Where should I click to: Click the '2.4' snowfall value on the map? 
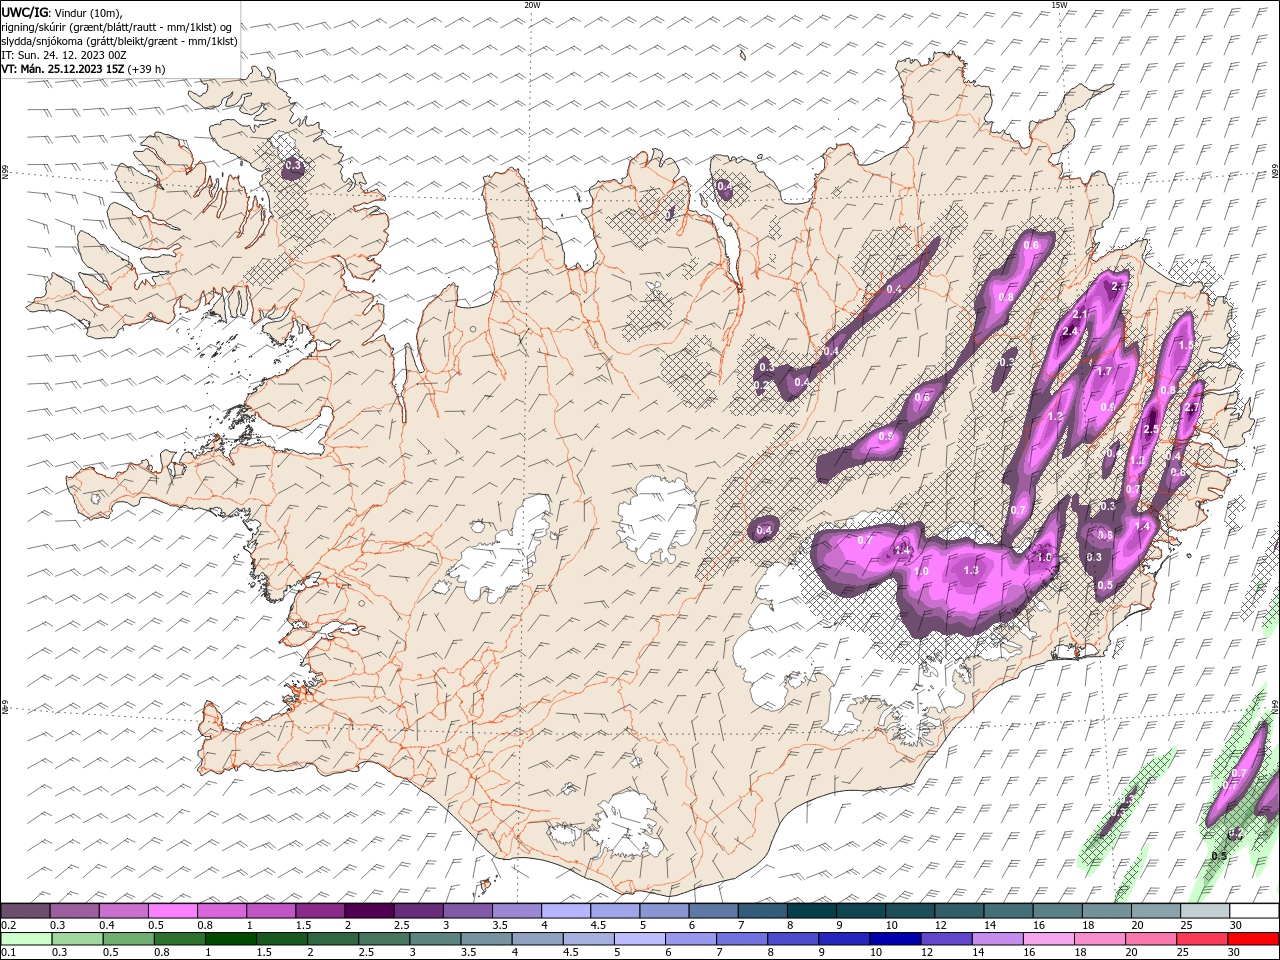click(1070, 332)
